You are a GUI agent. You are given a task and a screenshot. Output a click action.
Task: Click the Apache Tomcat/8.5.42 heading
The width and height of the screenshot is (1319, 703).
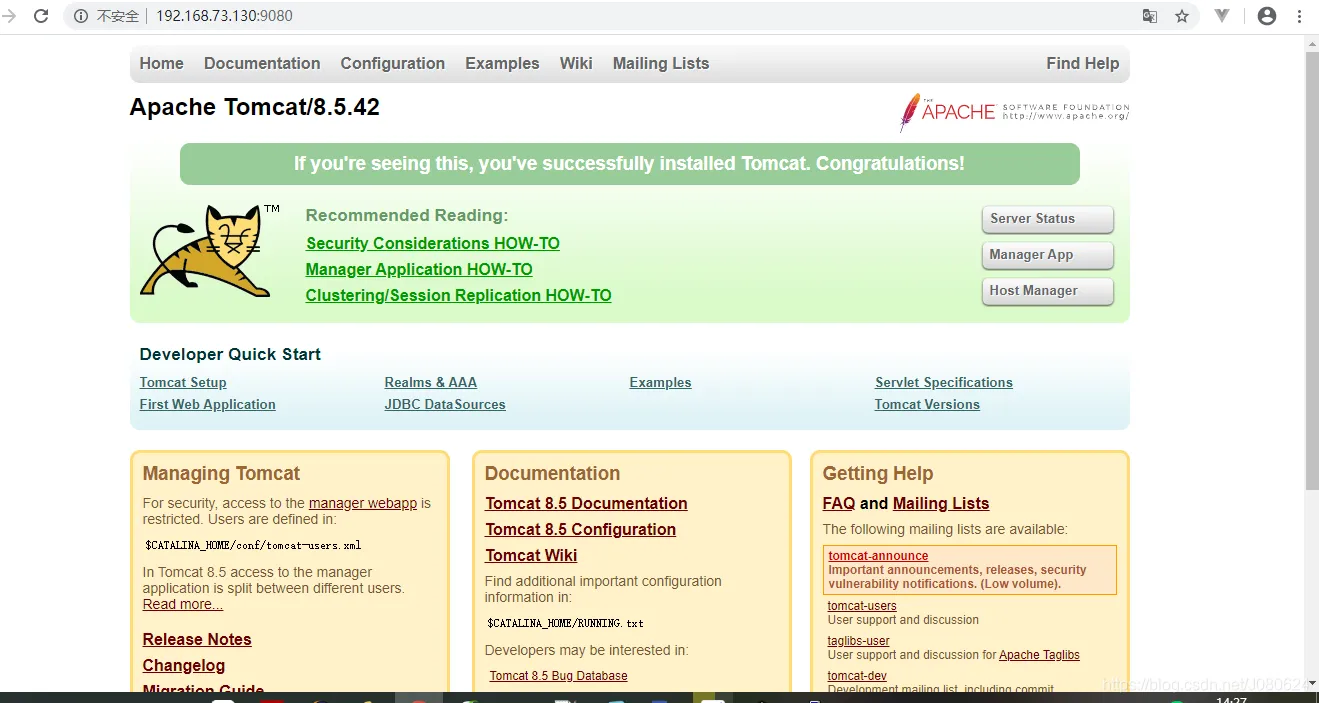[x=254, y=107]
